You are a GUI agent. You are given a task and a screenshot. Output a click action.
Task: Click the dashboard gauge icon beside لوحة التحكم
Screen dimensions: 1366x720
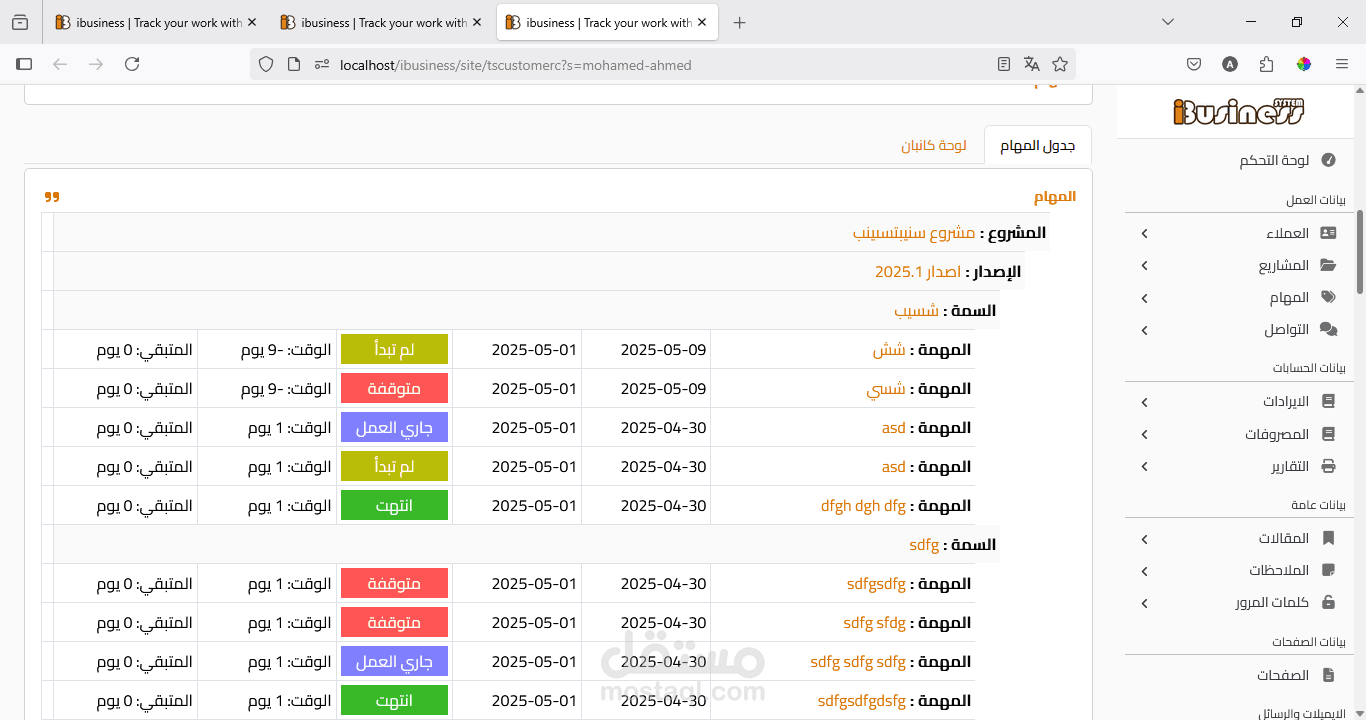pyautogui.click(x=1328, y=160)
